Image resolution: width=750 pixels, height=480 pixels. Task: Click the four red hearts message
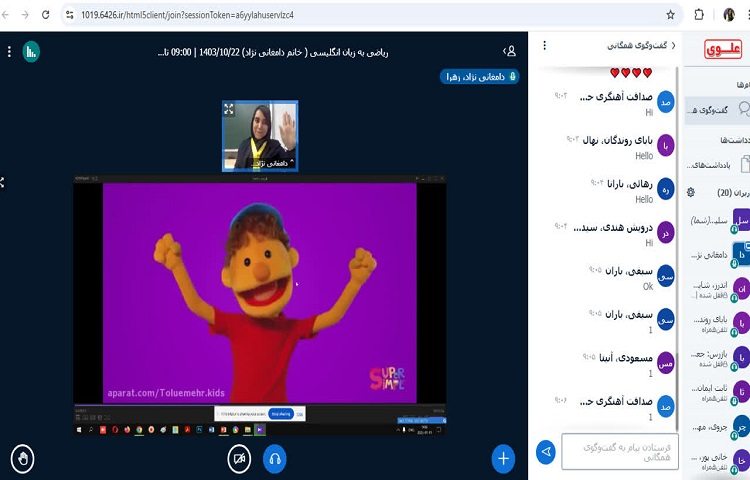click(x=631, y=73)
